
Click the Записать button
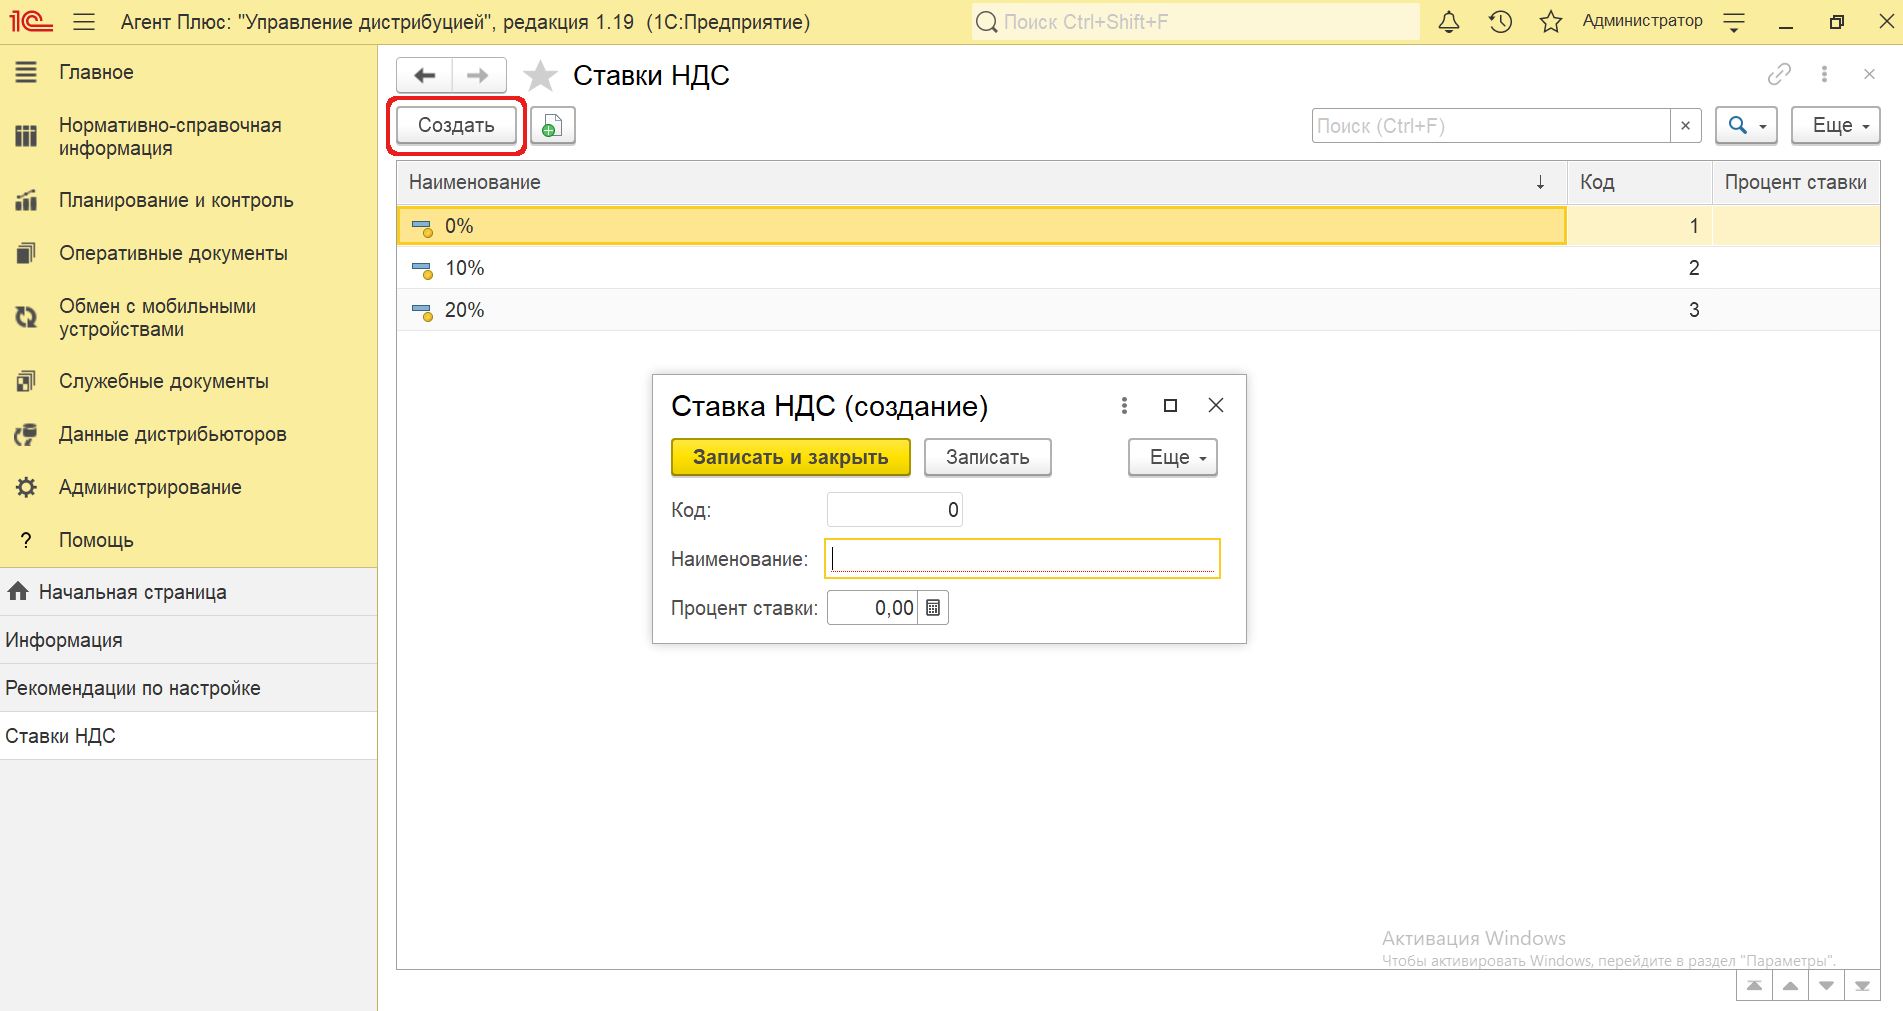pos(987,458)
